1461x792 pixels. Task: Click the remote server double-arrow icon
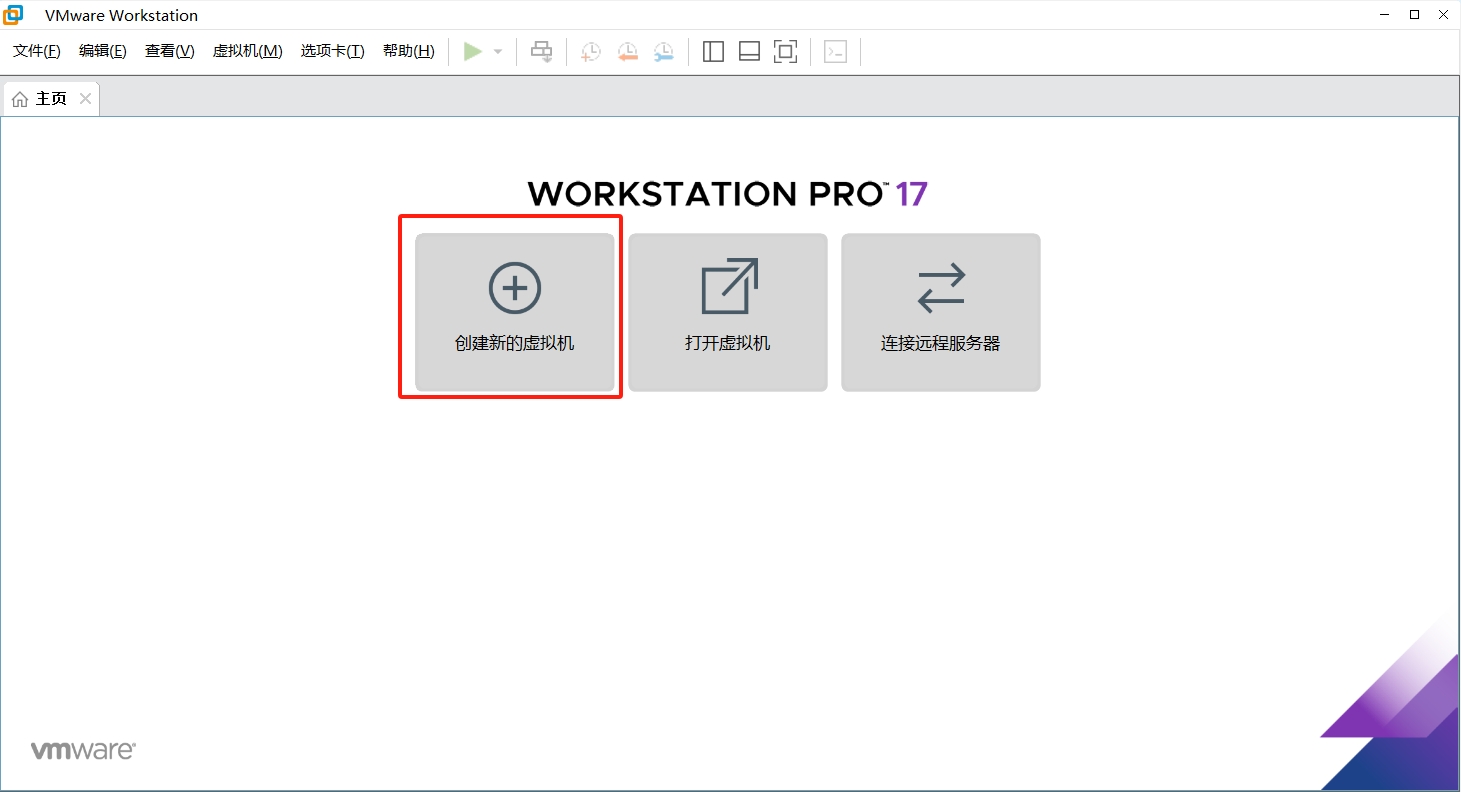(941, 288)
